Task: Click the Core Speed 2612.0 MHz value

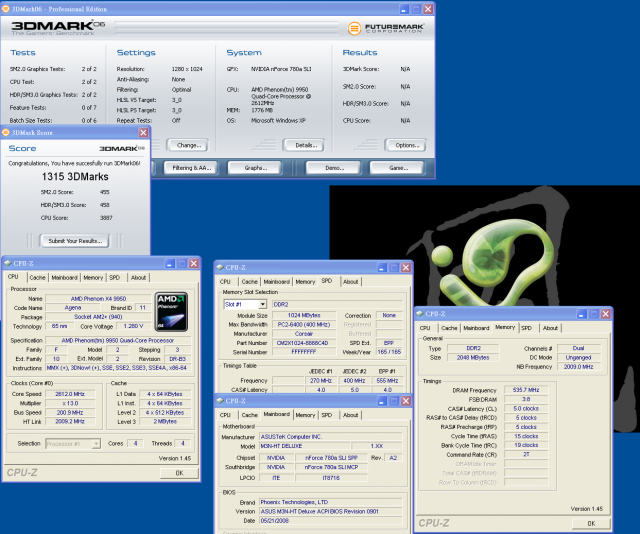Action: (70, 394)
